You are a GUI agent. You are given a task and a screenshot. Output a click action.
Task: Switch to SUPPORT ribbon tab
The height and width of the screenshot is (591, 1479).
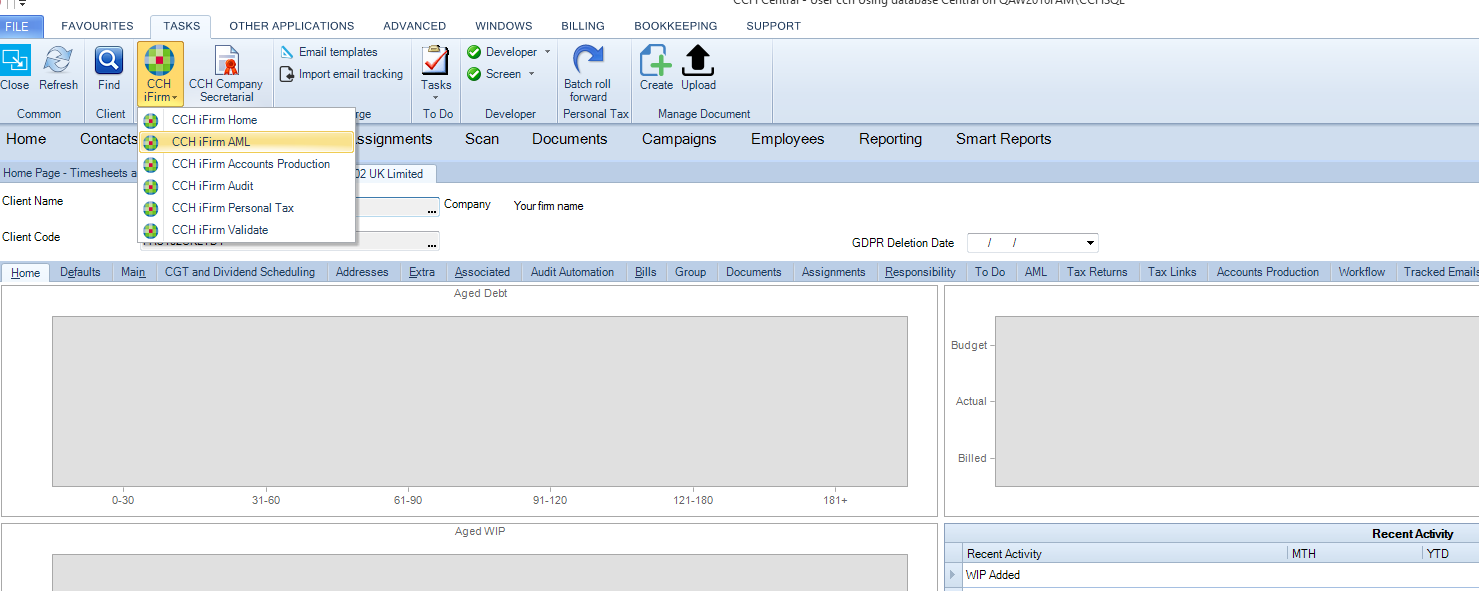click(773, 26)
